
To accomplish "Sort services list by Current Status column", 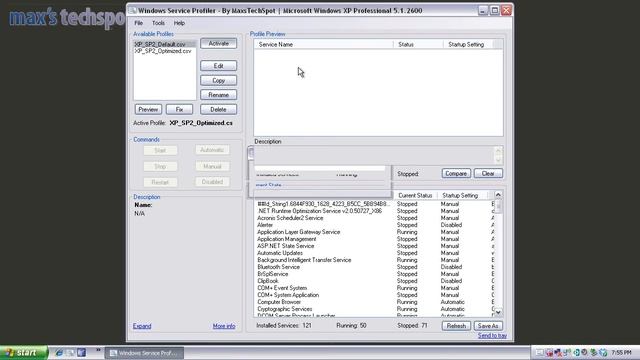I will pyautogui.click(x=415, y=196).
